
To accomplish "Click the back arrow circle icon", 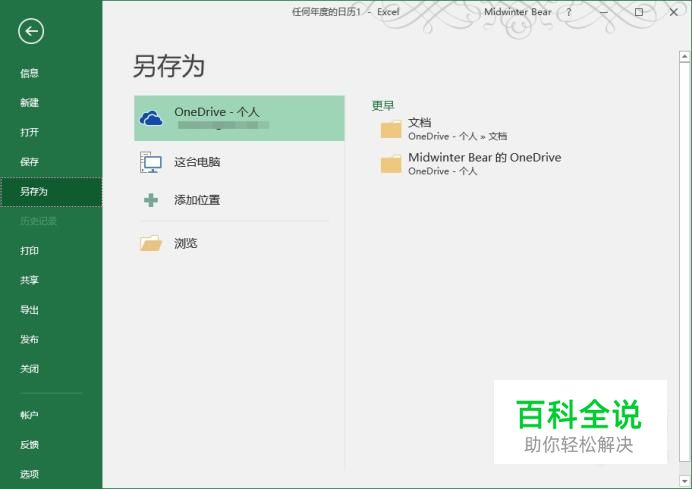I will [31, 31].
